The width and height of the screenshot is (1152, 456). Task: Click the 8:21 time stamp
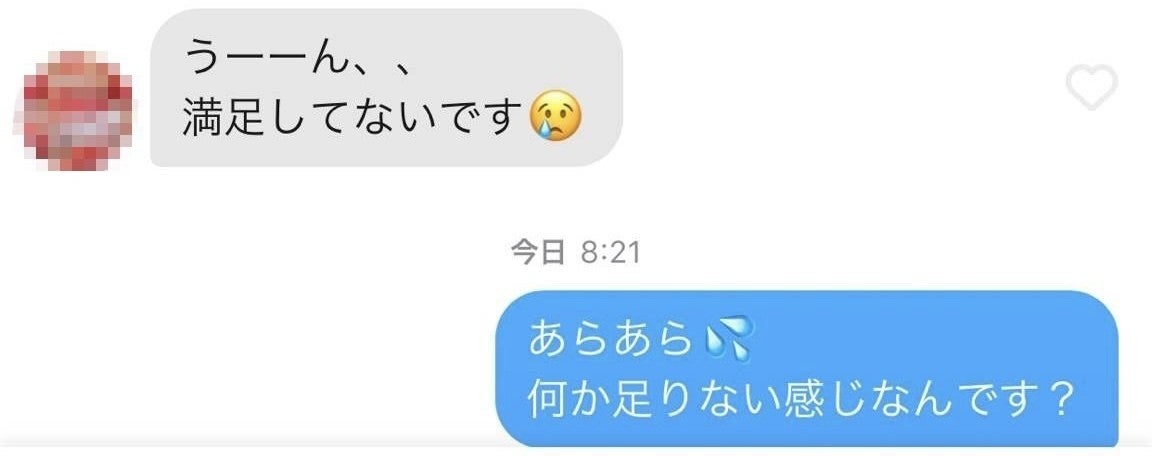[x=610, y=253]
